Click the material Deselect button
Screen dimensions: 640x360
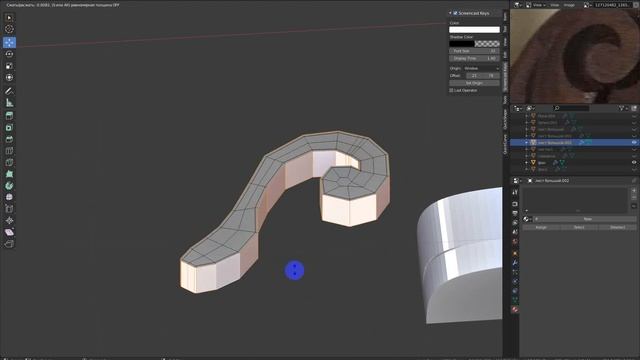617,227
